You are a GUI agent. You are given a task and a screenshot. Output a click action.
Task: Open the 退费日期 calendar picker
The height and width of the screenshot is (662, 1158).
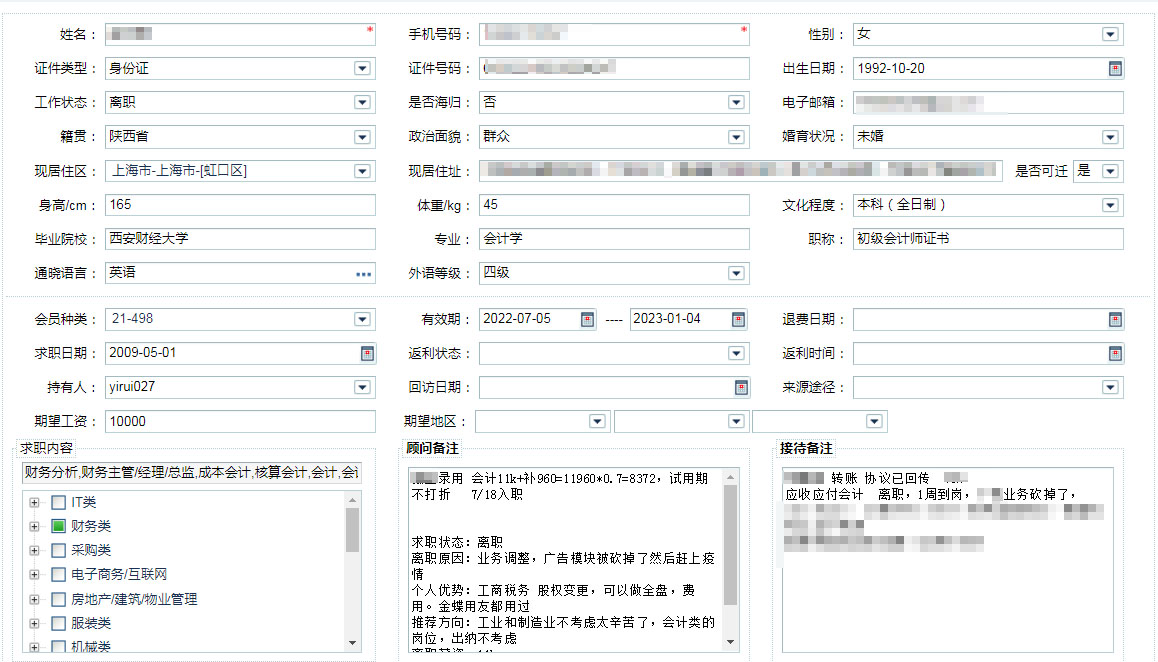1115,319
